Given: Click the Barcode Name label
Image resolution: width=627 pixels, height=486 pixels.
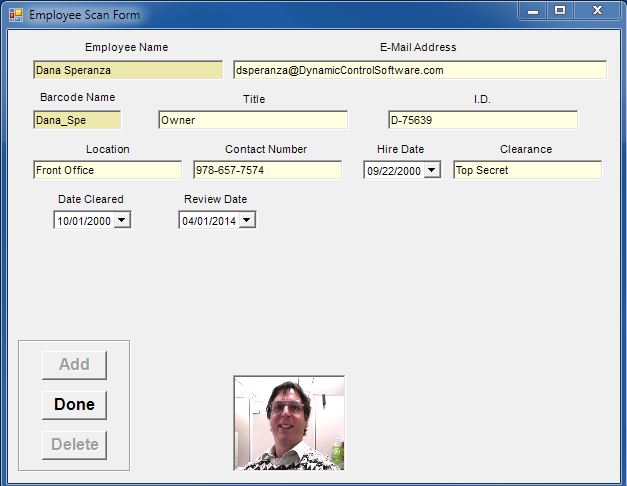Looking at the screenshot, I should click(x=78, y=97).
